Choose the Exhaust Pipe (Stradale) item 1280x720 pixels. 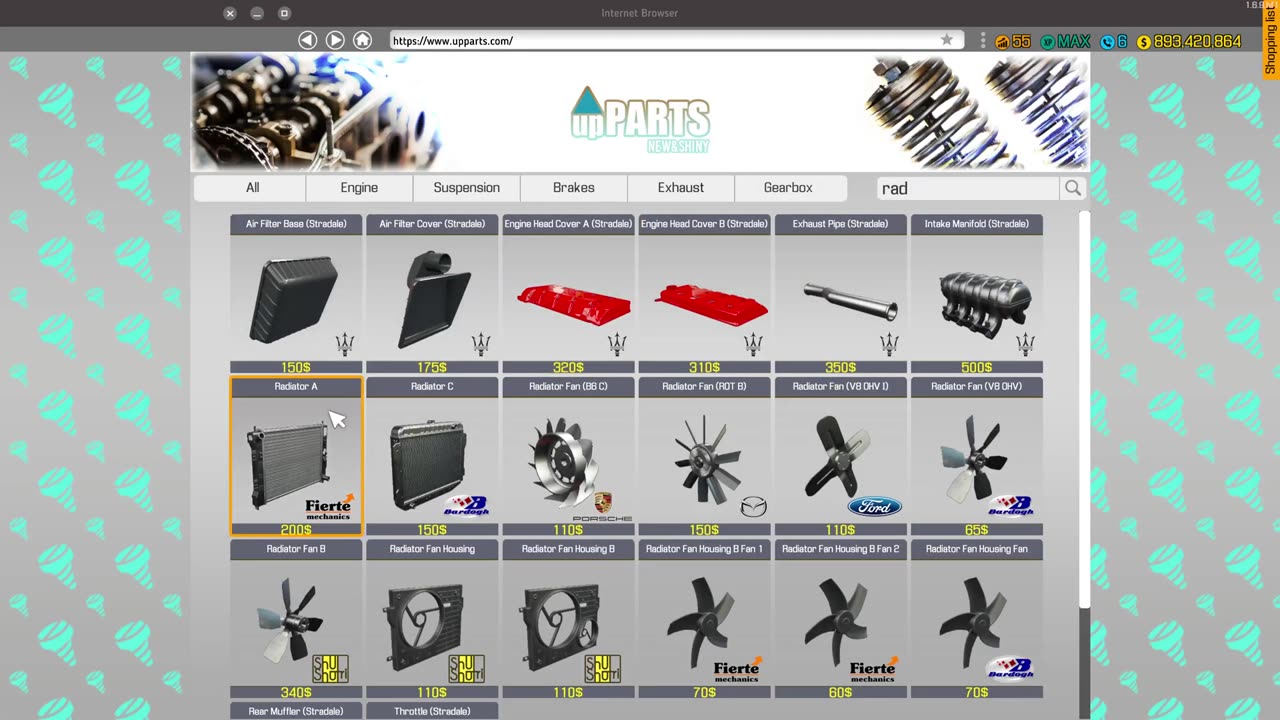click(840, 294)
